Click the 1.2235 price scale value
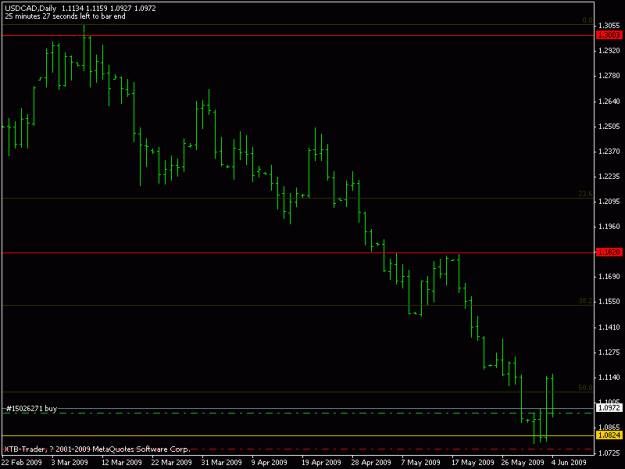 (609, 177)
